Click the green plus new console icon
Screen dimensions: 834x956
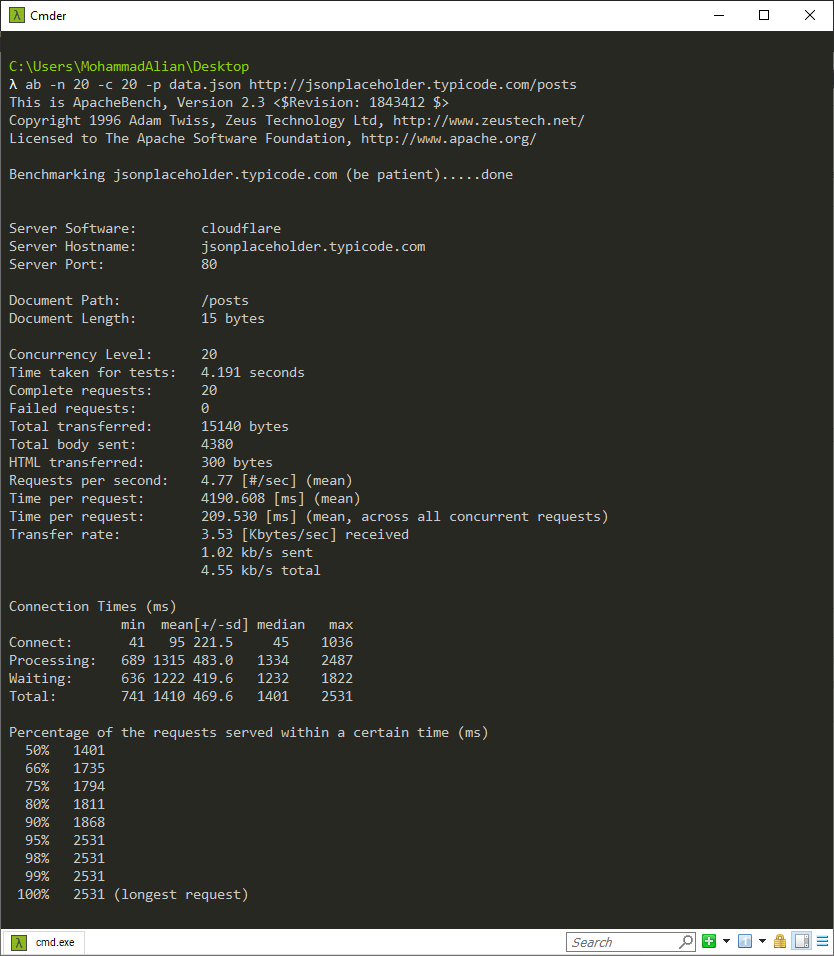709,942
